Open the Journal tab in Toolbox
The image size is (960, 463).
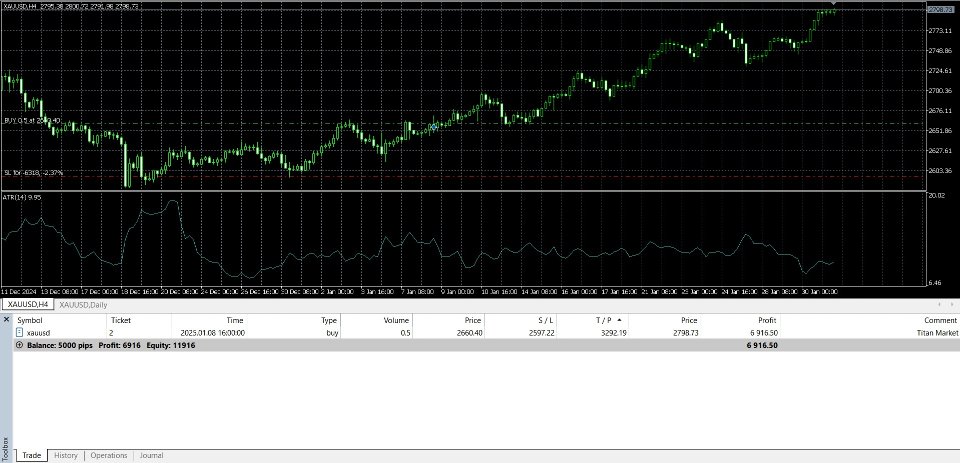point(151,456)
